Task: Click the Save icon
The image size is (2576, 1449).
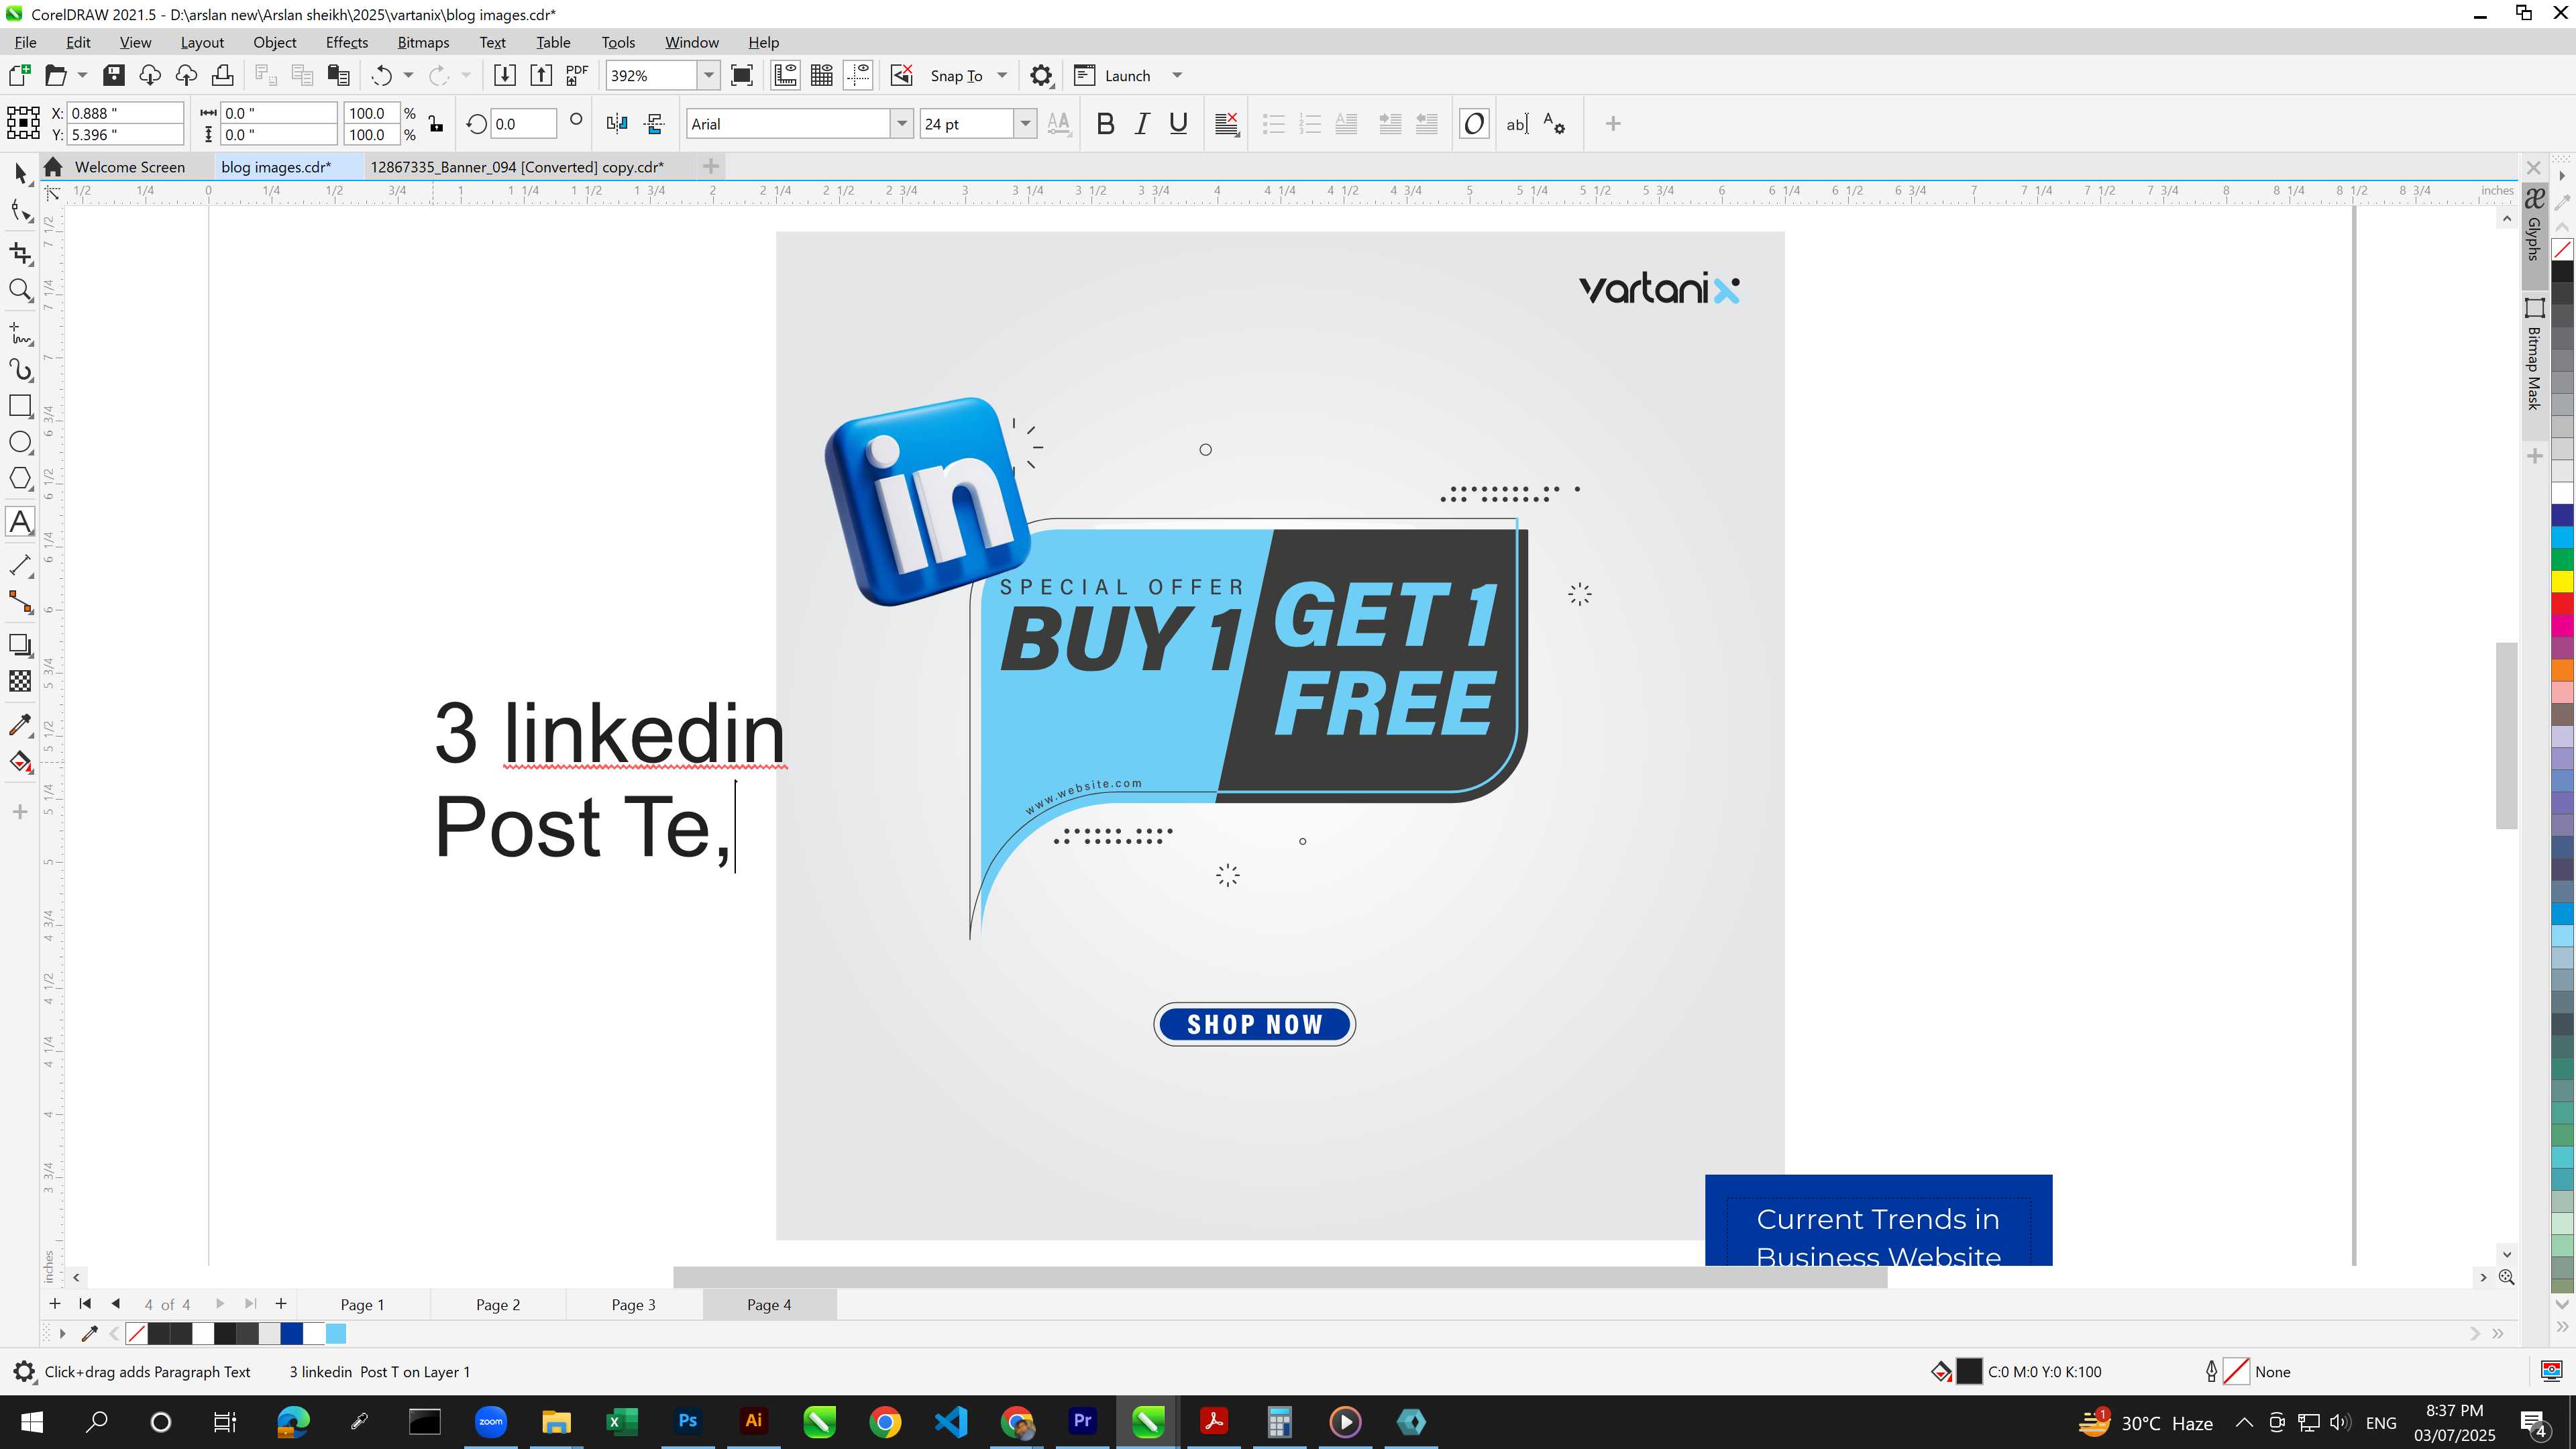Action: coord(114,76)
